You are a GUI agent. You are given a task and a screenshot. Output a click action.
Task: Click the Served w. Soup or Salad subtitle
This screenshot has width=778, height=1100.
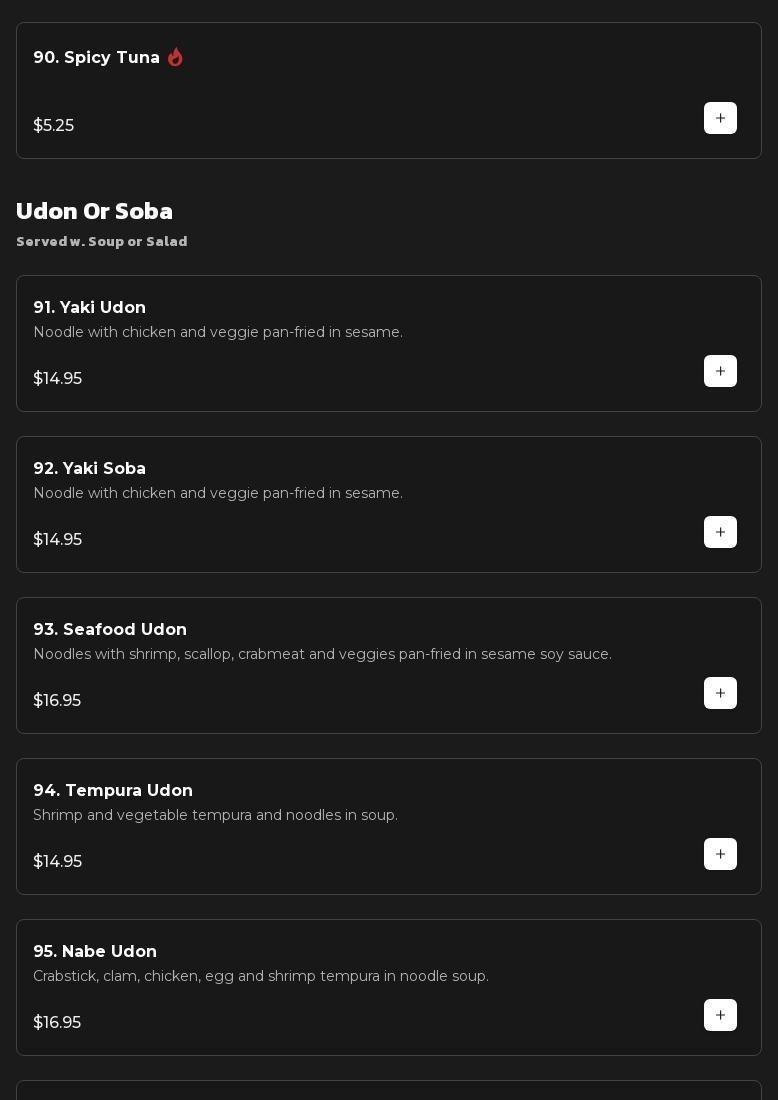[x=102, y=241]
